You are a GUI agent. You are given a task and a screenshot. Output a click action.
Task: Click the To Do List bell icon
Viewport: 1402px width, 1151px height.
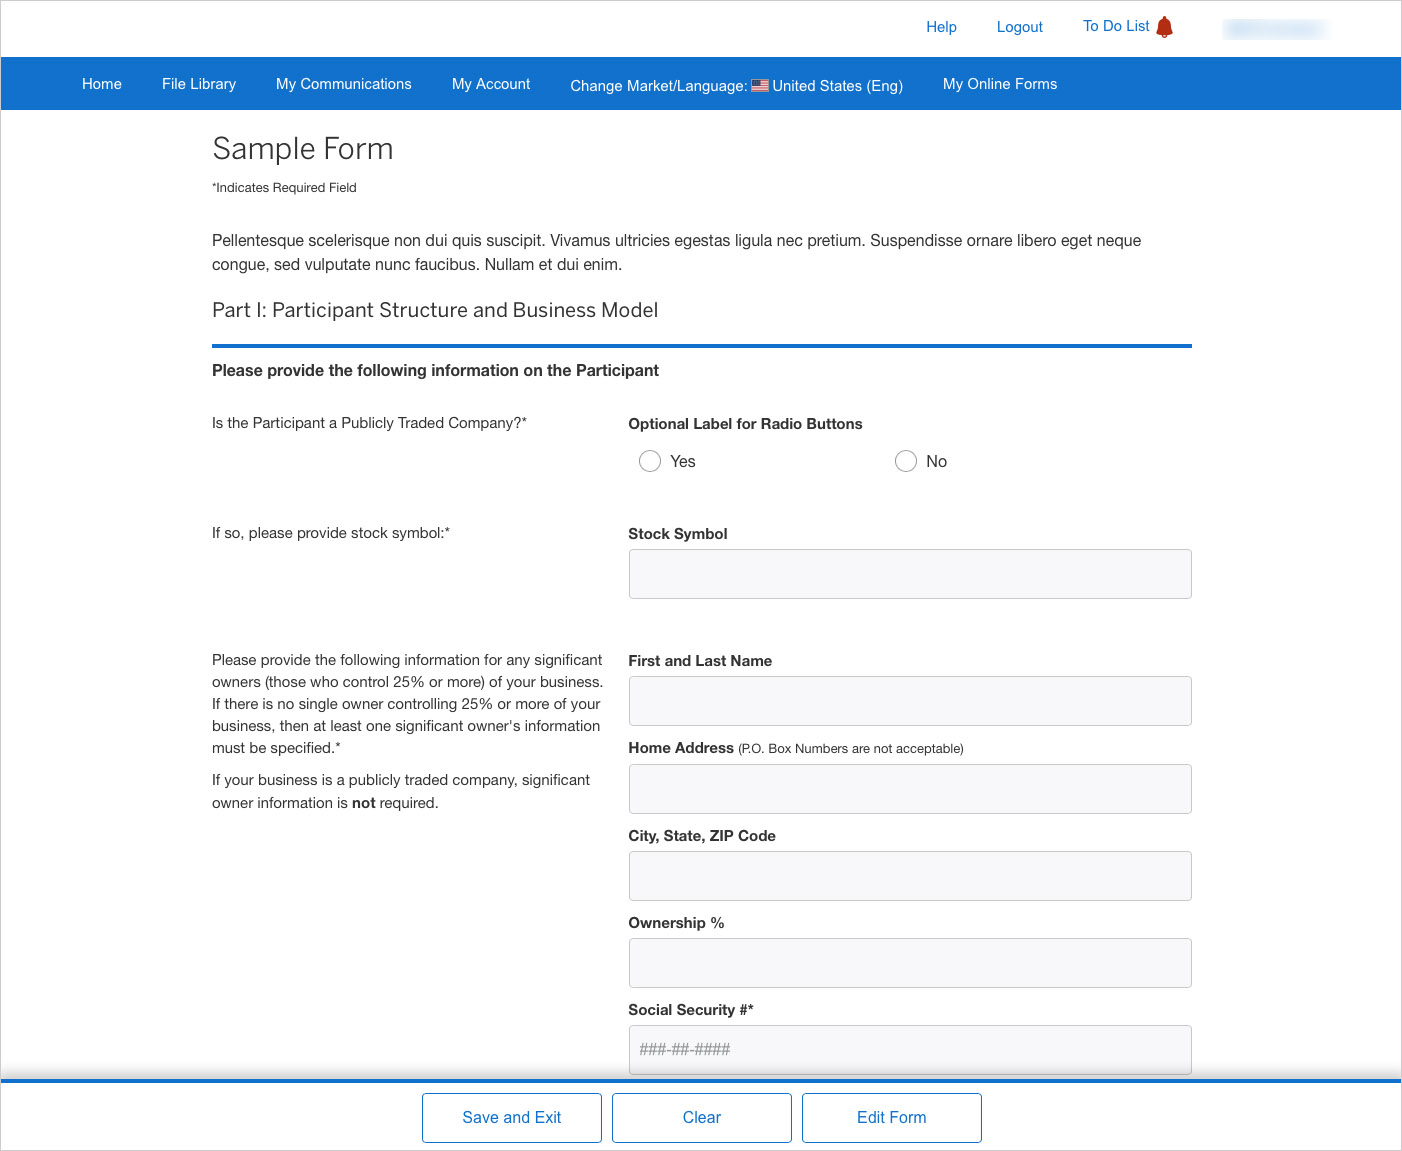(x=1164, y=27)
